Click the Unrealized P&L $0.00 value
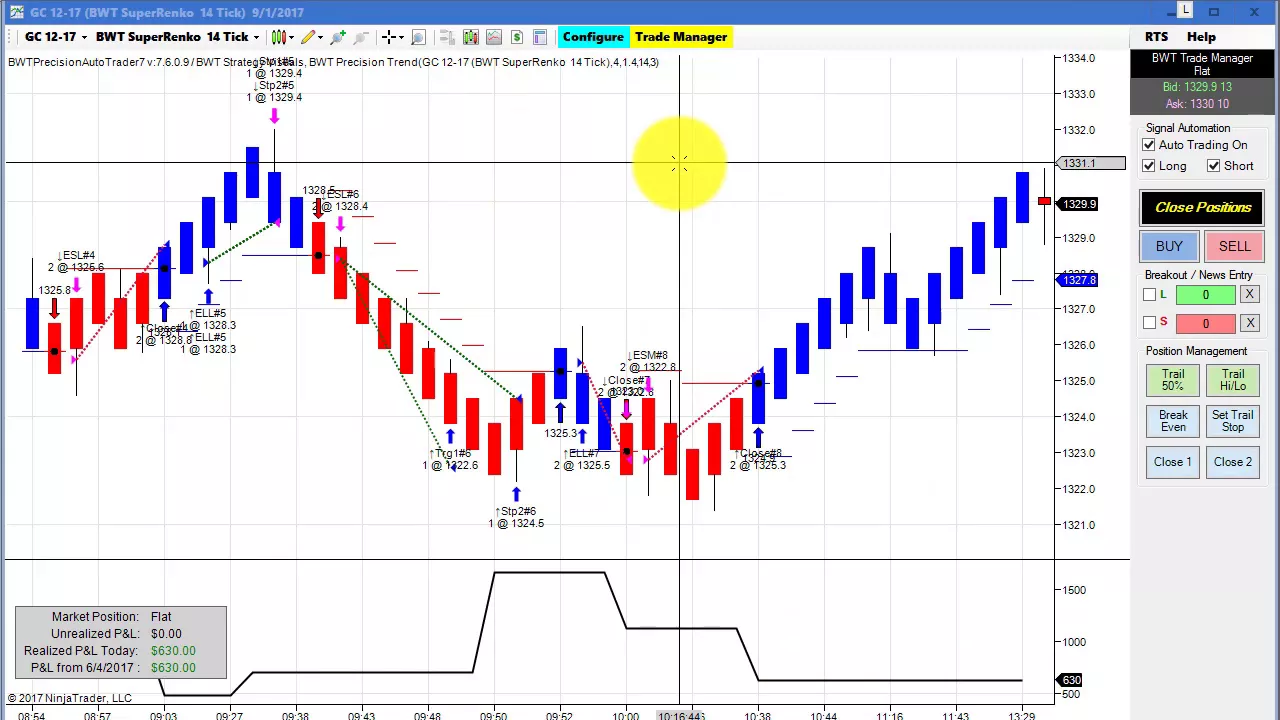Screen dimensions: 1280x720 click(x=166, y=634)
